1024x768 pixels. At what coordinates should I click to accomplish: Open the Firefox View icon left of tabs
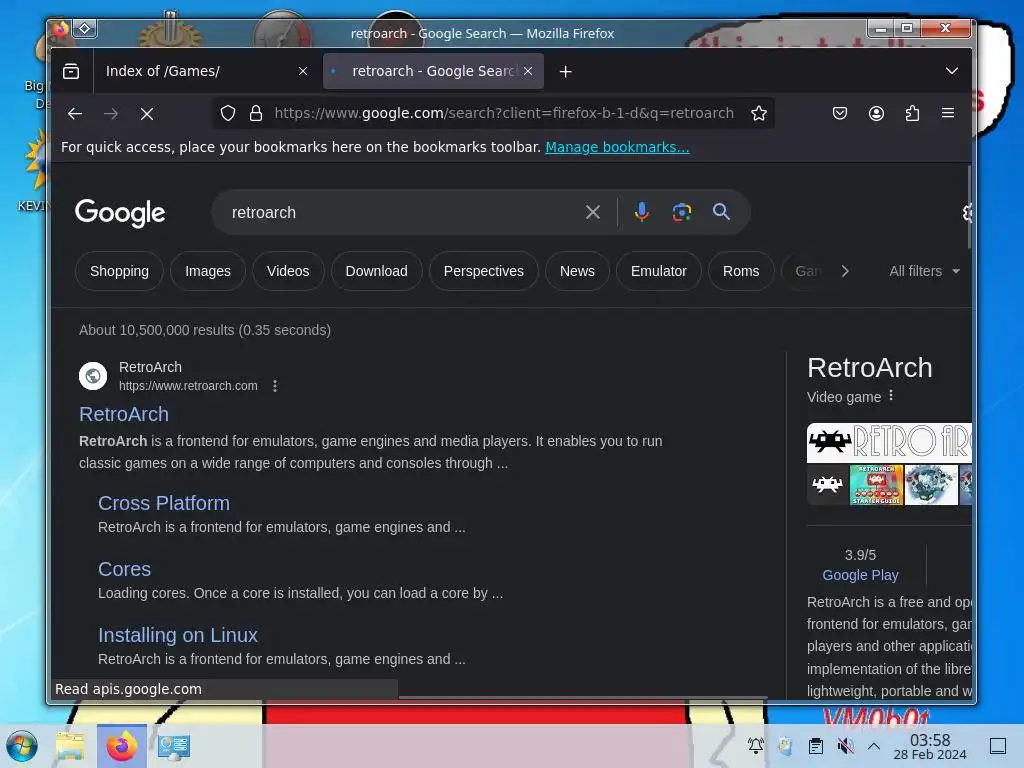tap(71, 71)
